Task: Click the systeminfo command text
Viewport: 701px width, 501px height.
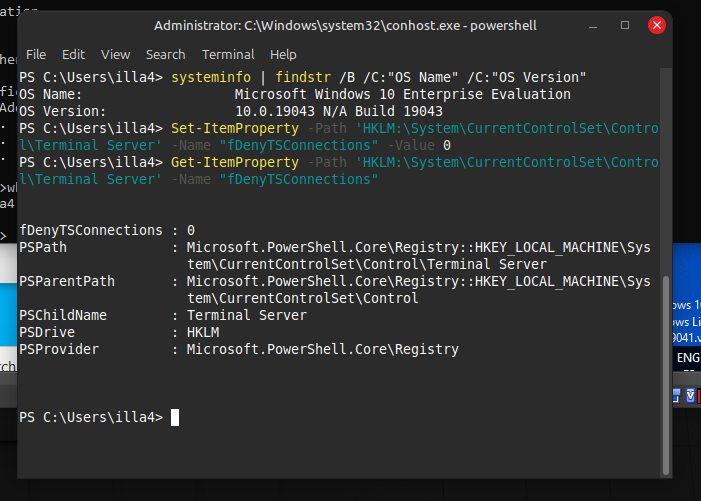Action: 212,77
